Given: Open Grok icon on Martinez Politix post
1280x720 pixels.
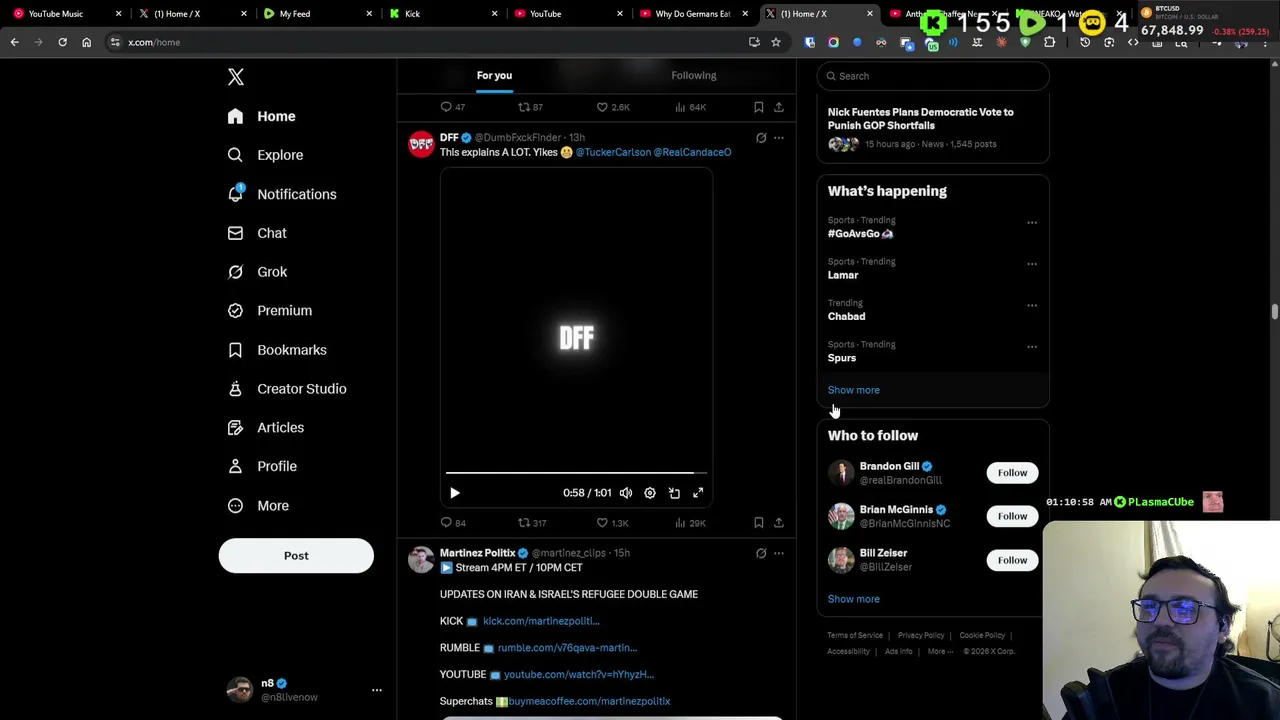Looking at the screenshot, I should coord(761,553).
